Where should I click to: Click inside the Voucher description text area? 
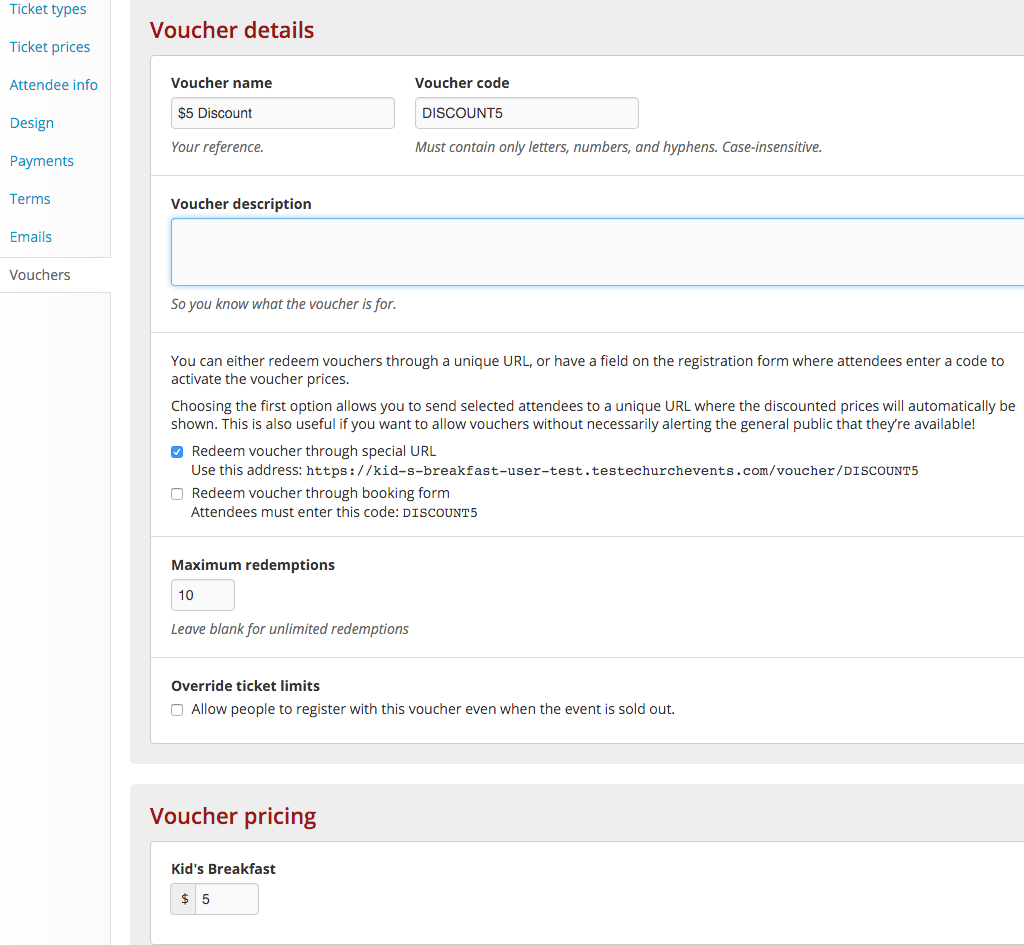click(x=597, y=252)
